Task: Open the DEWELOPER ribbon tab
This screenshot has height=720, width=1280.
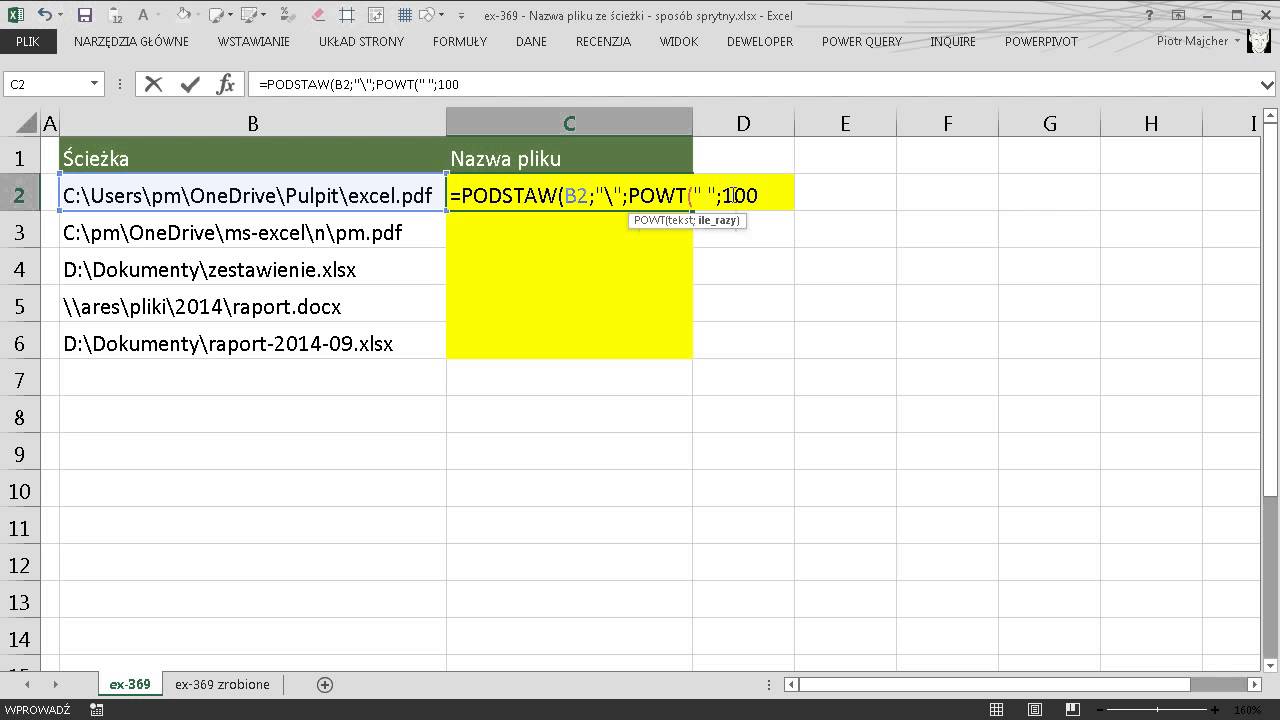Action: [760, 41]
